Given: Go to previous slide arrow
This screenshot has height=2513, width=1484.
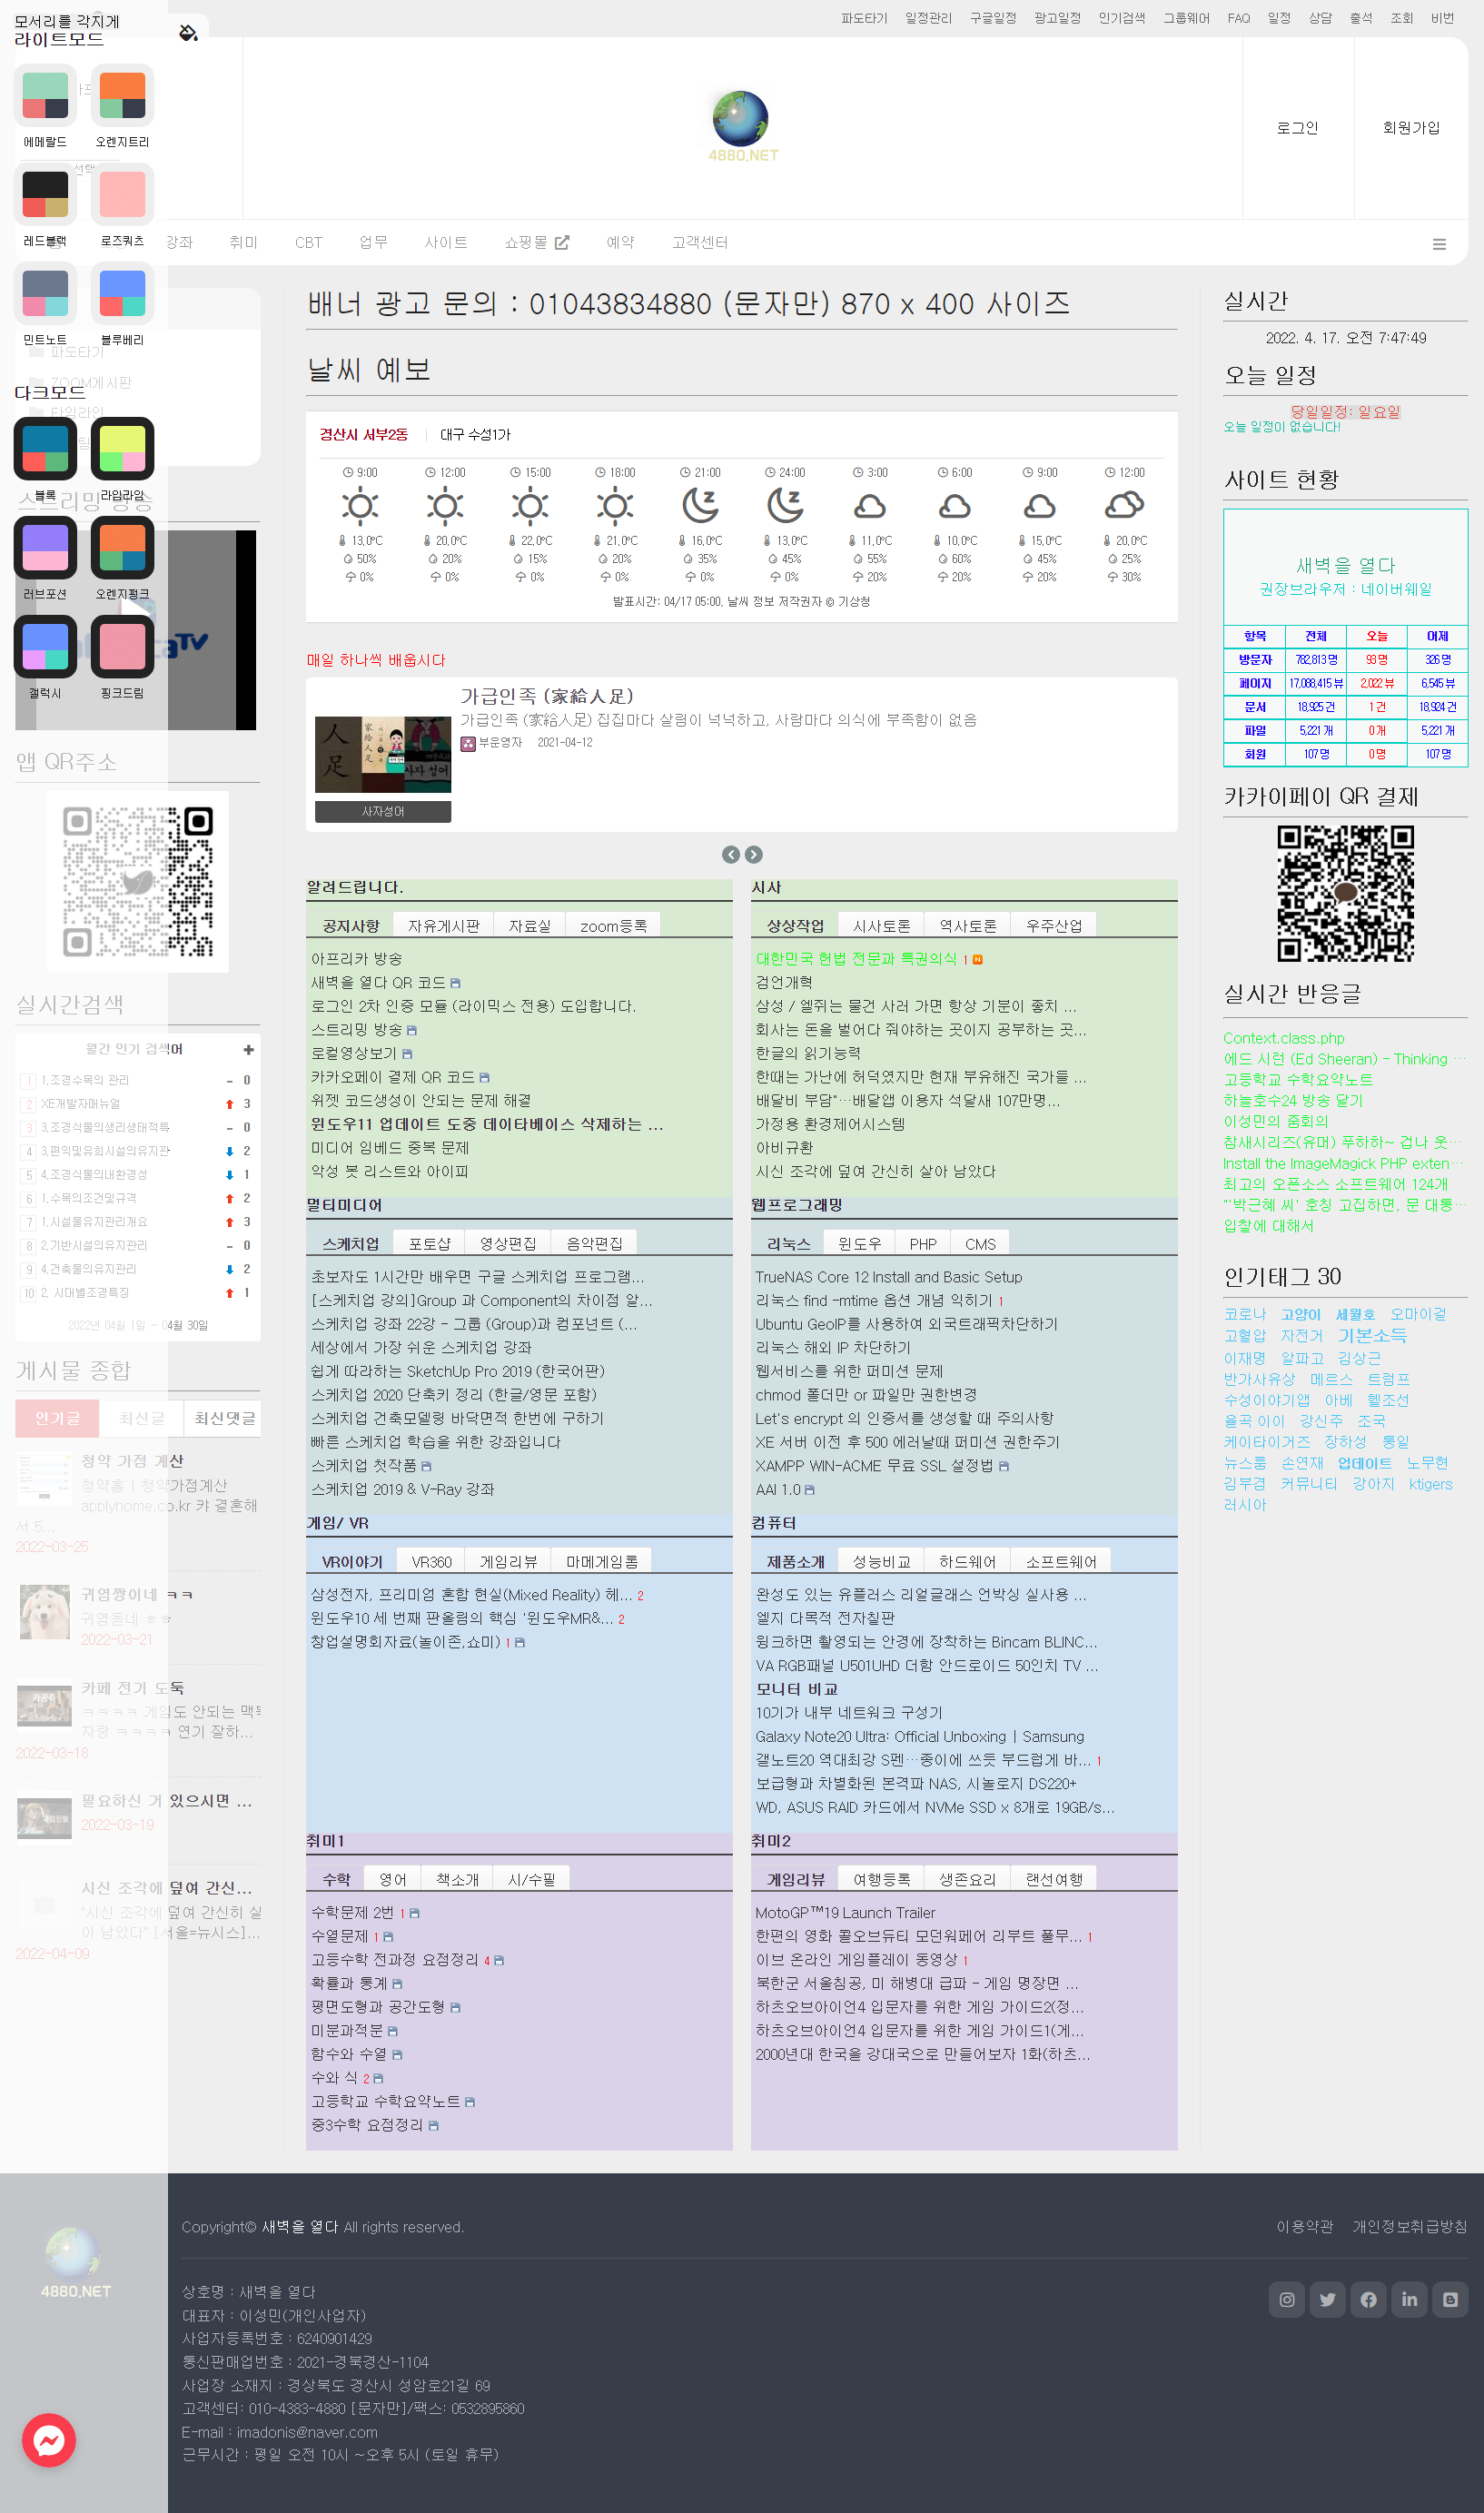Looking at the screenshot, I should [731, 854].
